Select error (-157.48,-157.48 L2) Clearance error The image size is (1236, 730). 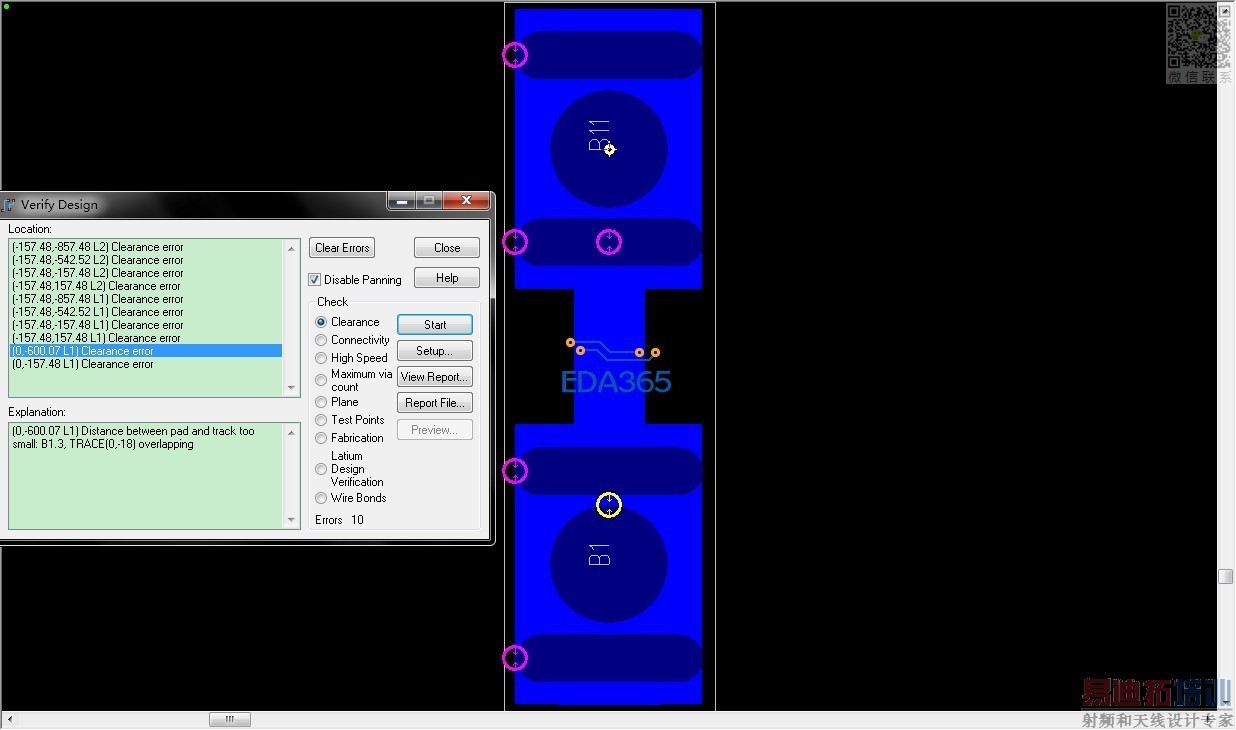coord(146,273)
